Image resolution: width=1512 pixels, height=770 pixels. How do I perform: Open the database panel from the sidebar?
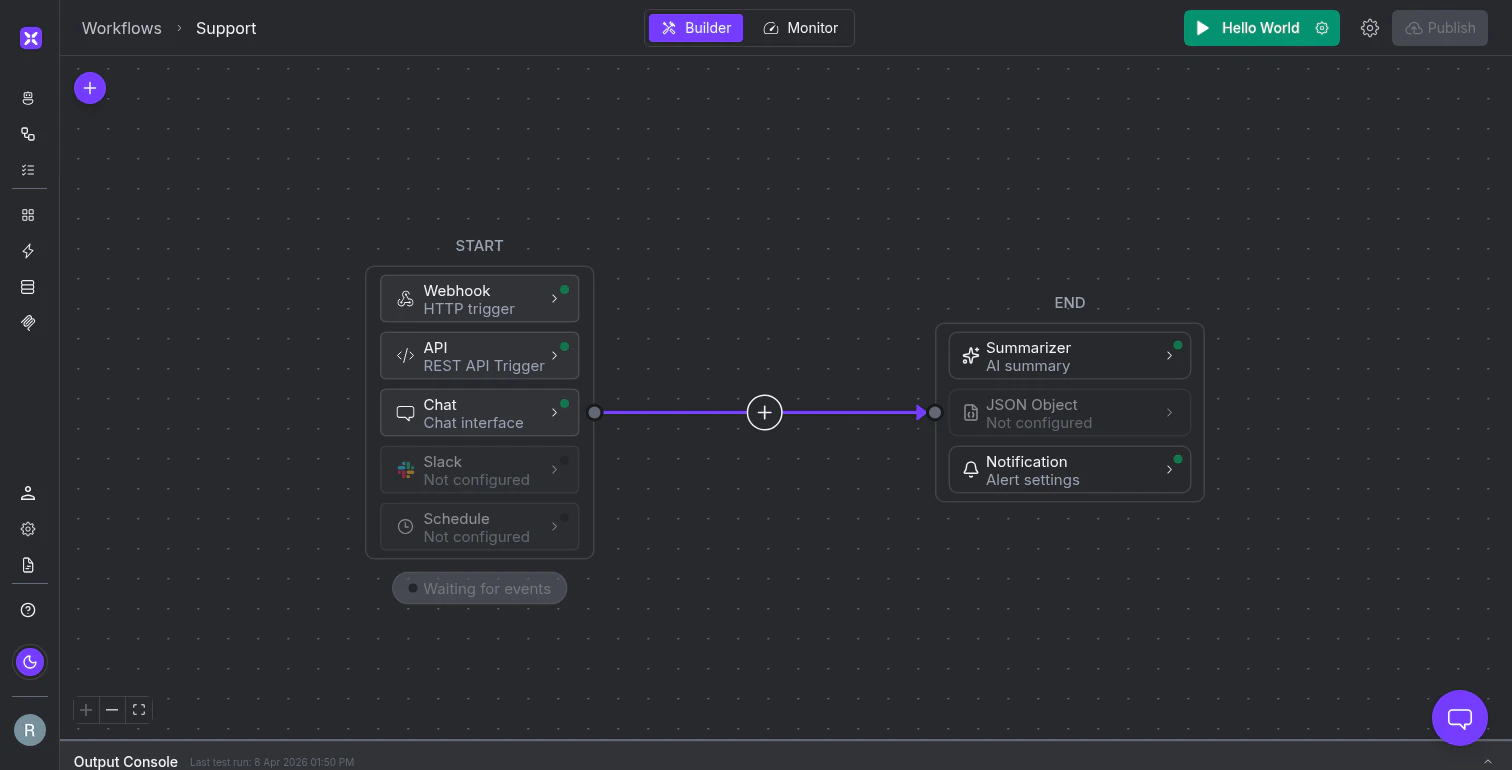click(28, 287)
